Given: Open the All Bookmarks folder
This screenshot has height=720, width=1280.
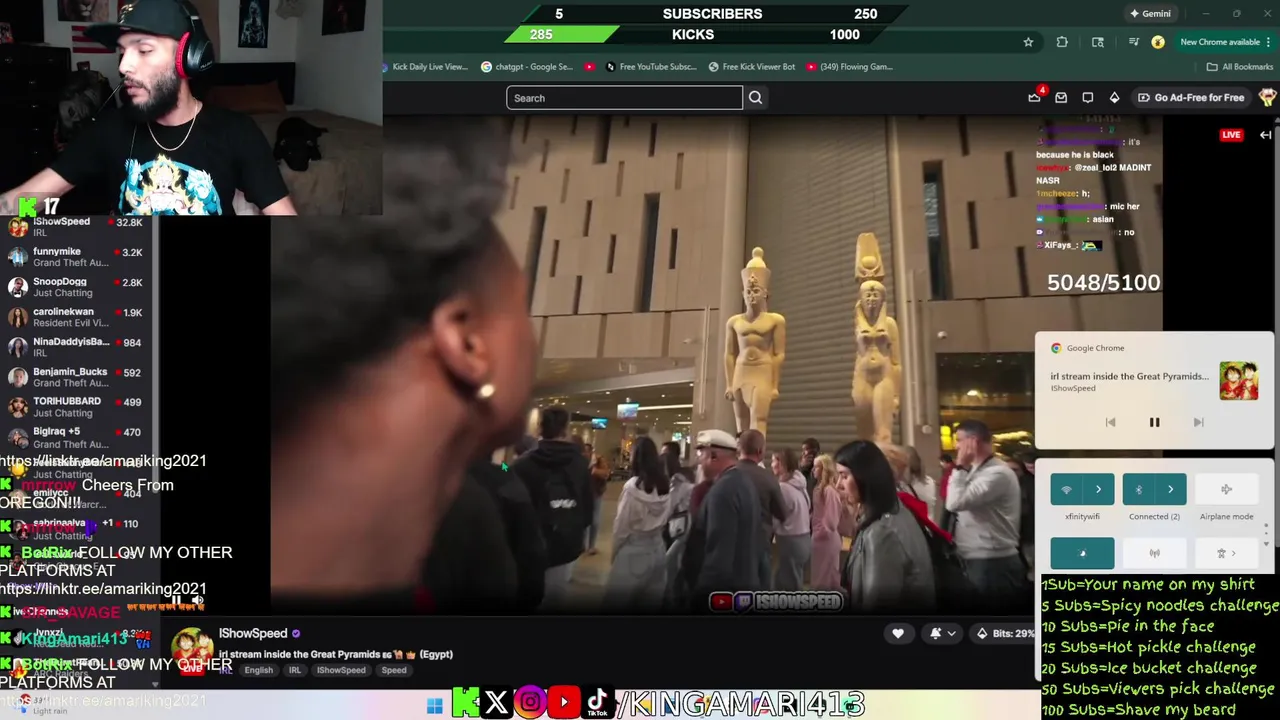Looking at the screenshot, I should click(1239, 67).
